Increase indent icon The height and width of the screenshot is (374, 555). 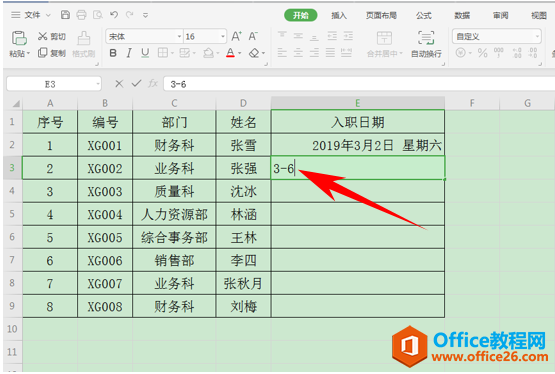click(x=348, y=35)
